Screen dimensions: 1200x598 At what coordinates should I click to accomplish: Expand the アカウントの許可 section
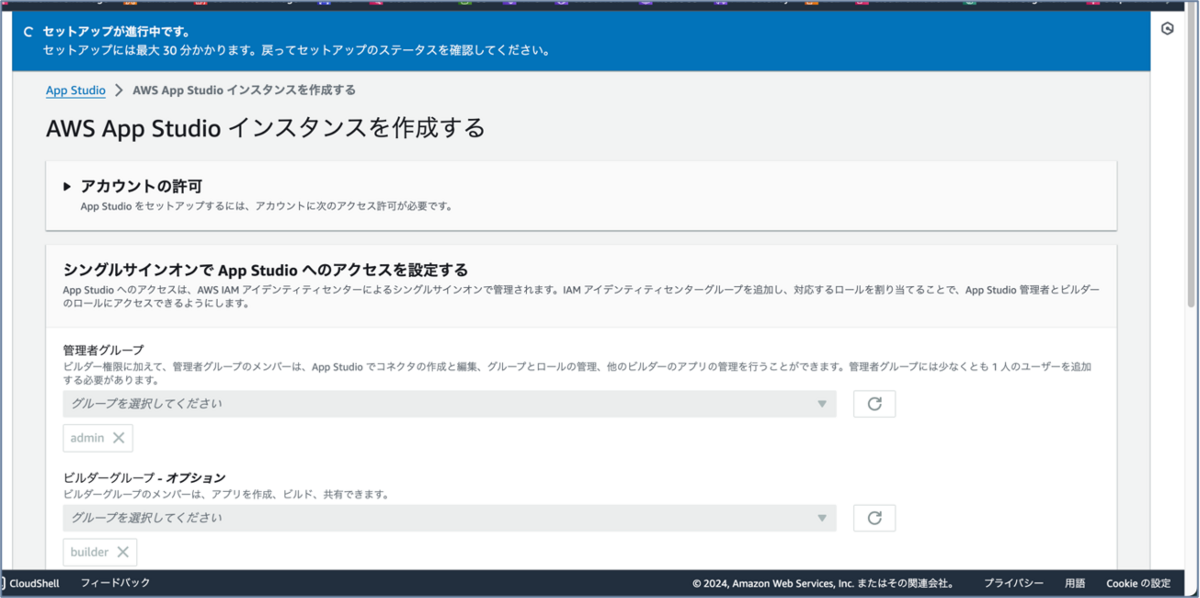click(x=68, y=186)
